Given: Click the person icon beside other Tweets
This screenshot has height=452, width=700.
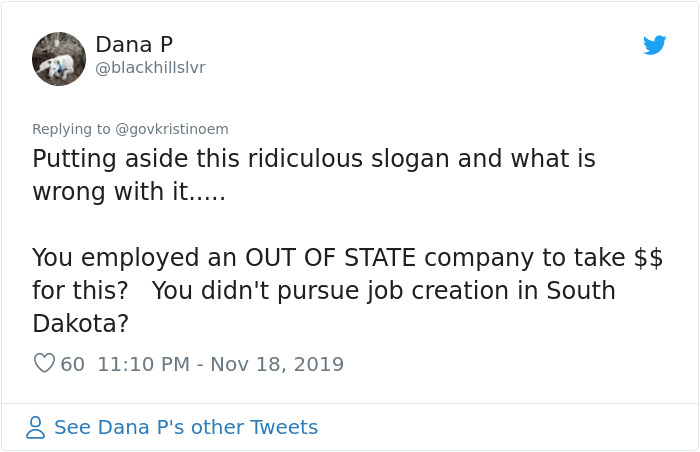Looking at the screenshot, I should pyautogui.click(x=36, y=428).
